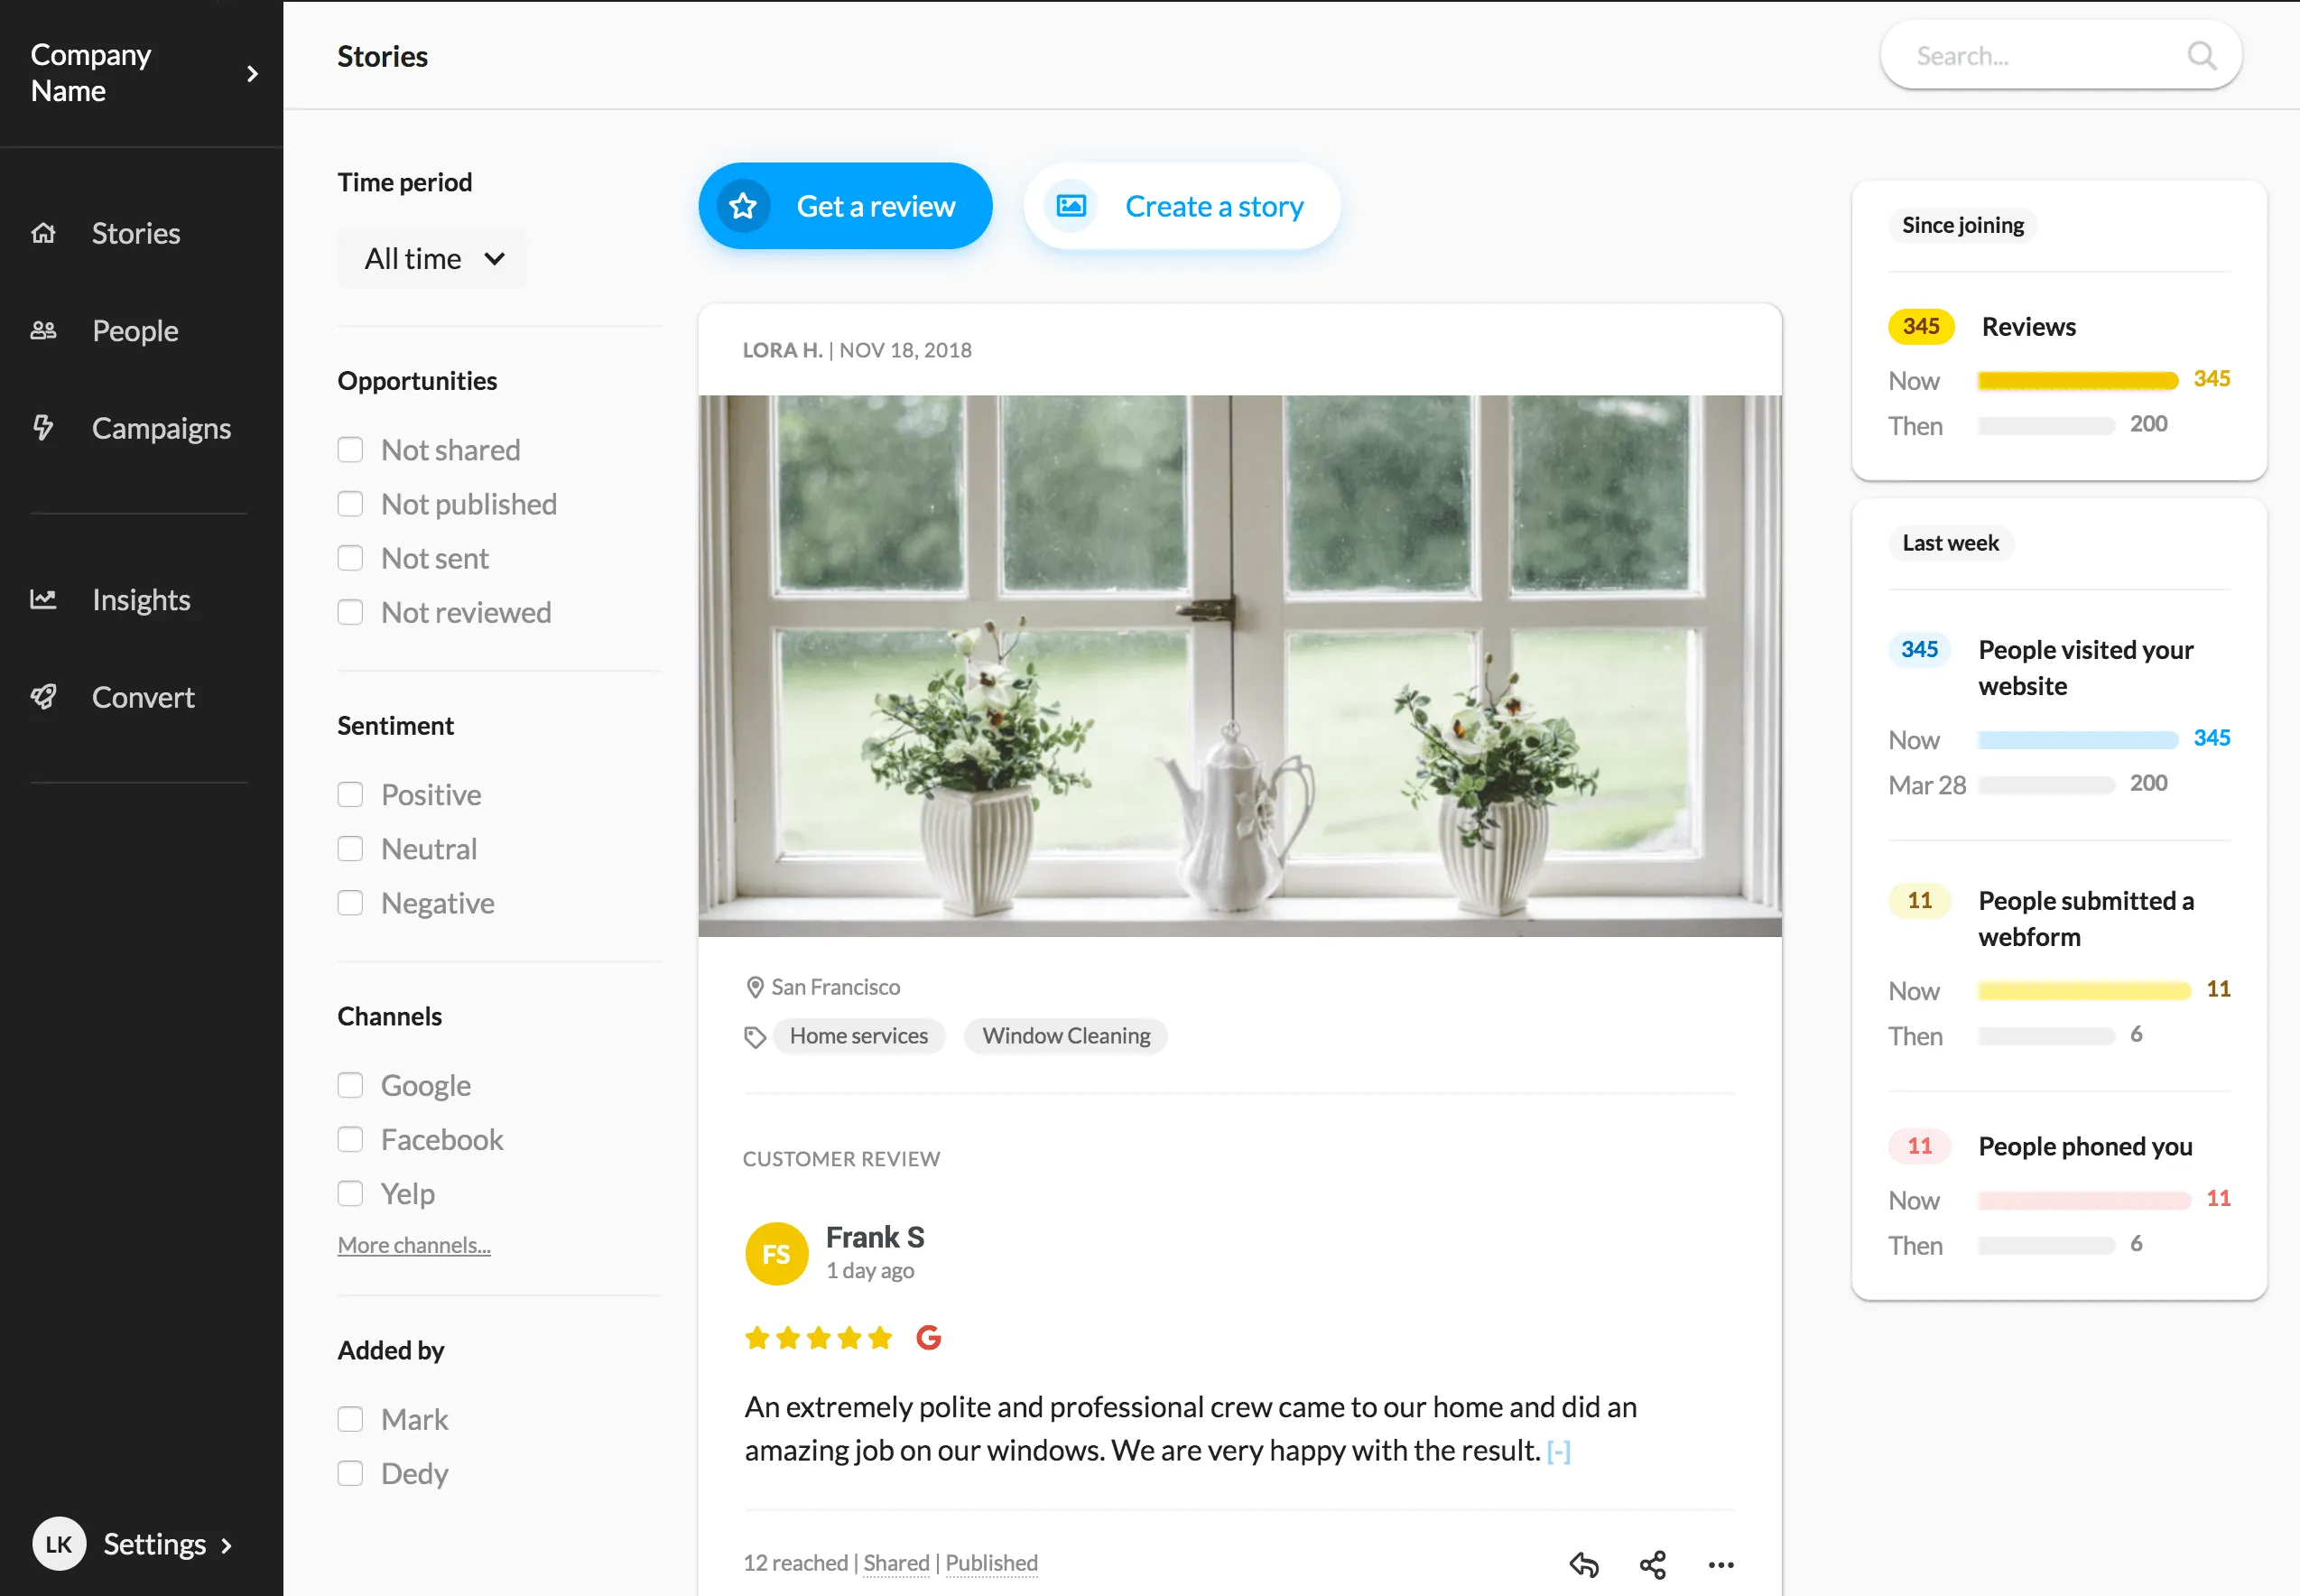Open the More channels... link
The width and height of the screenshot is (2300, 1596).
[414, 1245]
